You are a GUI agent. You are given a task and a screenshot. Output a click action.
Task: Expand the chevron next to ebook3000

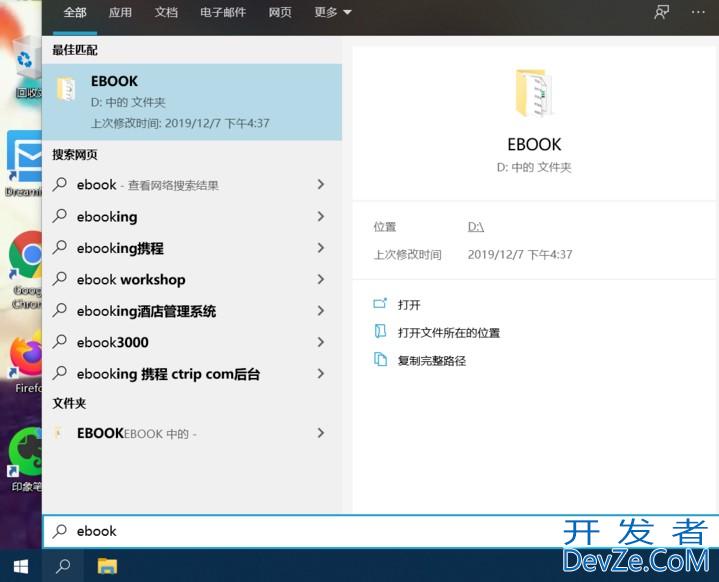pyautogui.click(x=321, y=342)
